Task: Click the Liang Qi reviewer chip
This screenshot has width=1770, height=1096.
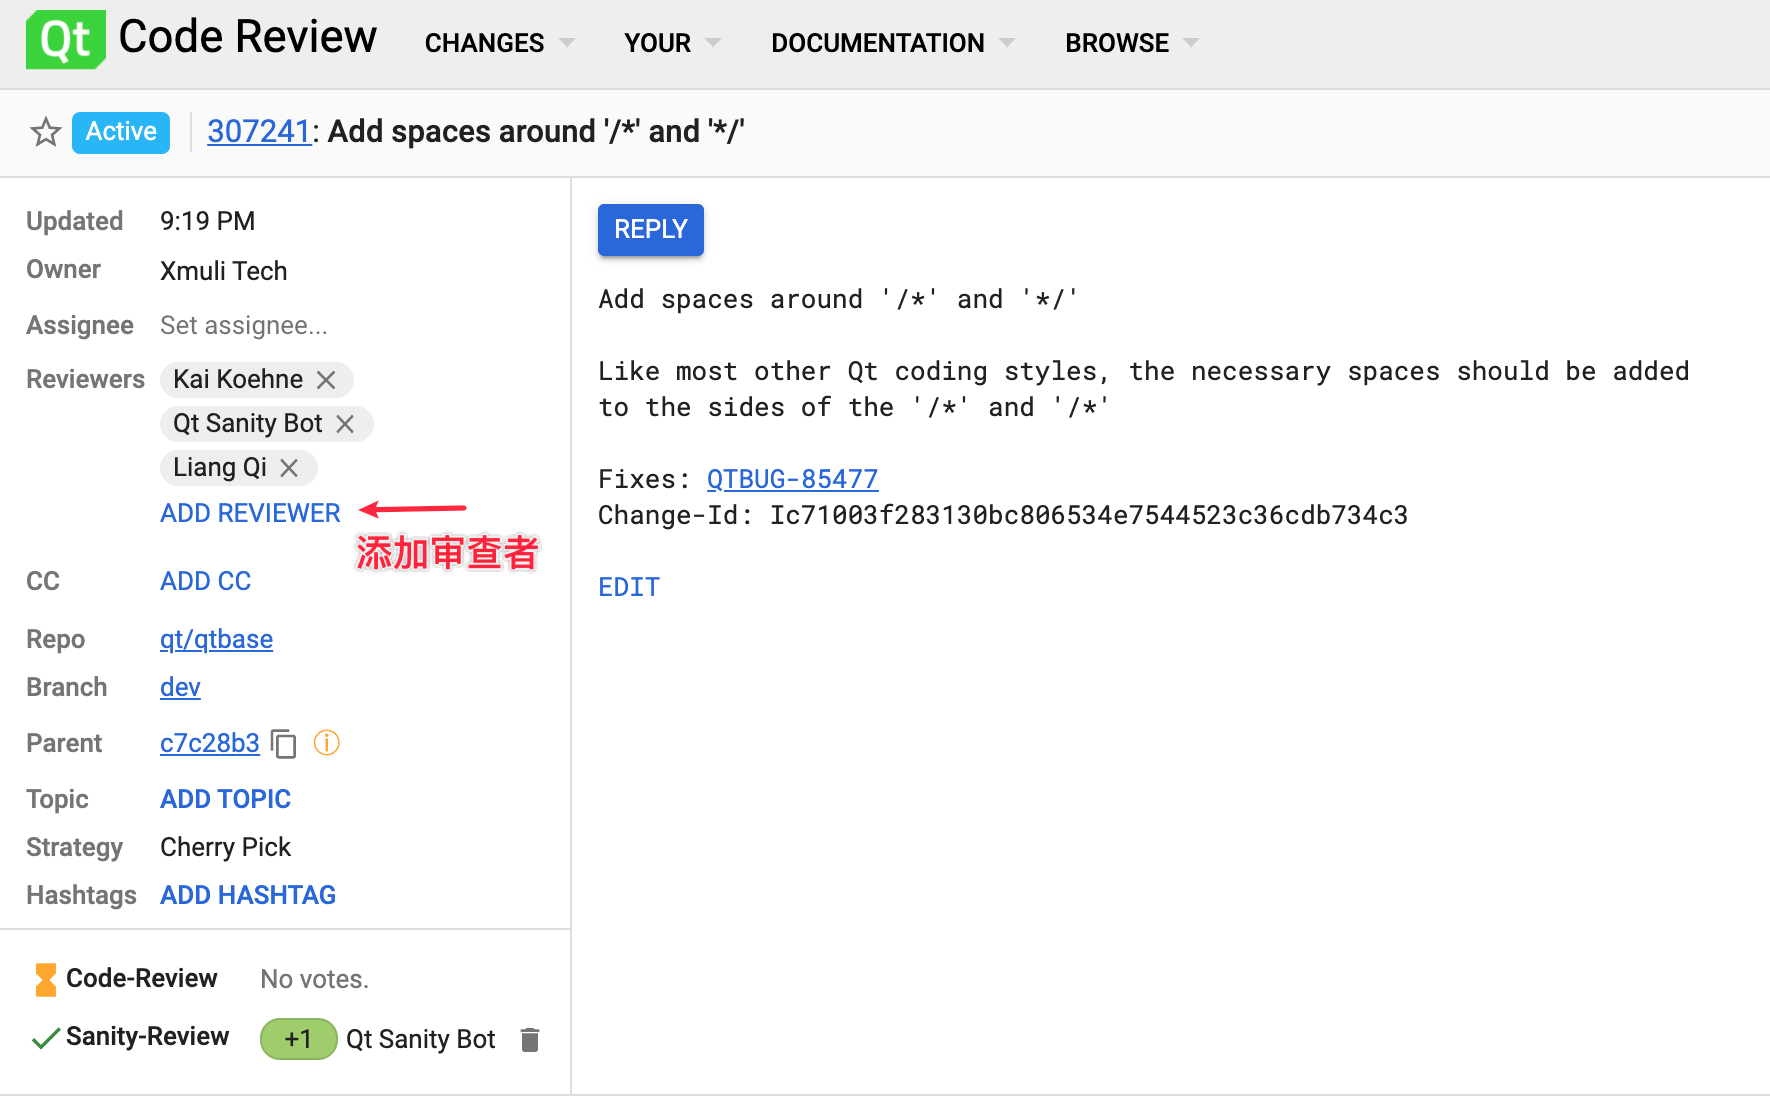Action: (238, 468)
